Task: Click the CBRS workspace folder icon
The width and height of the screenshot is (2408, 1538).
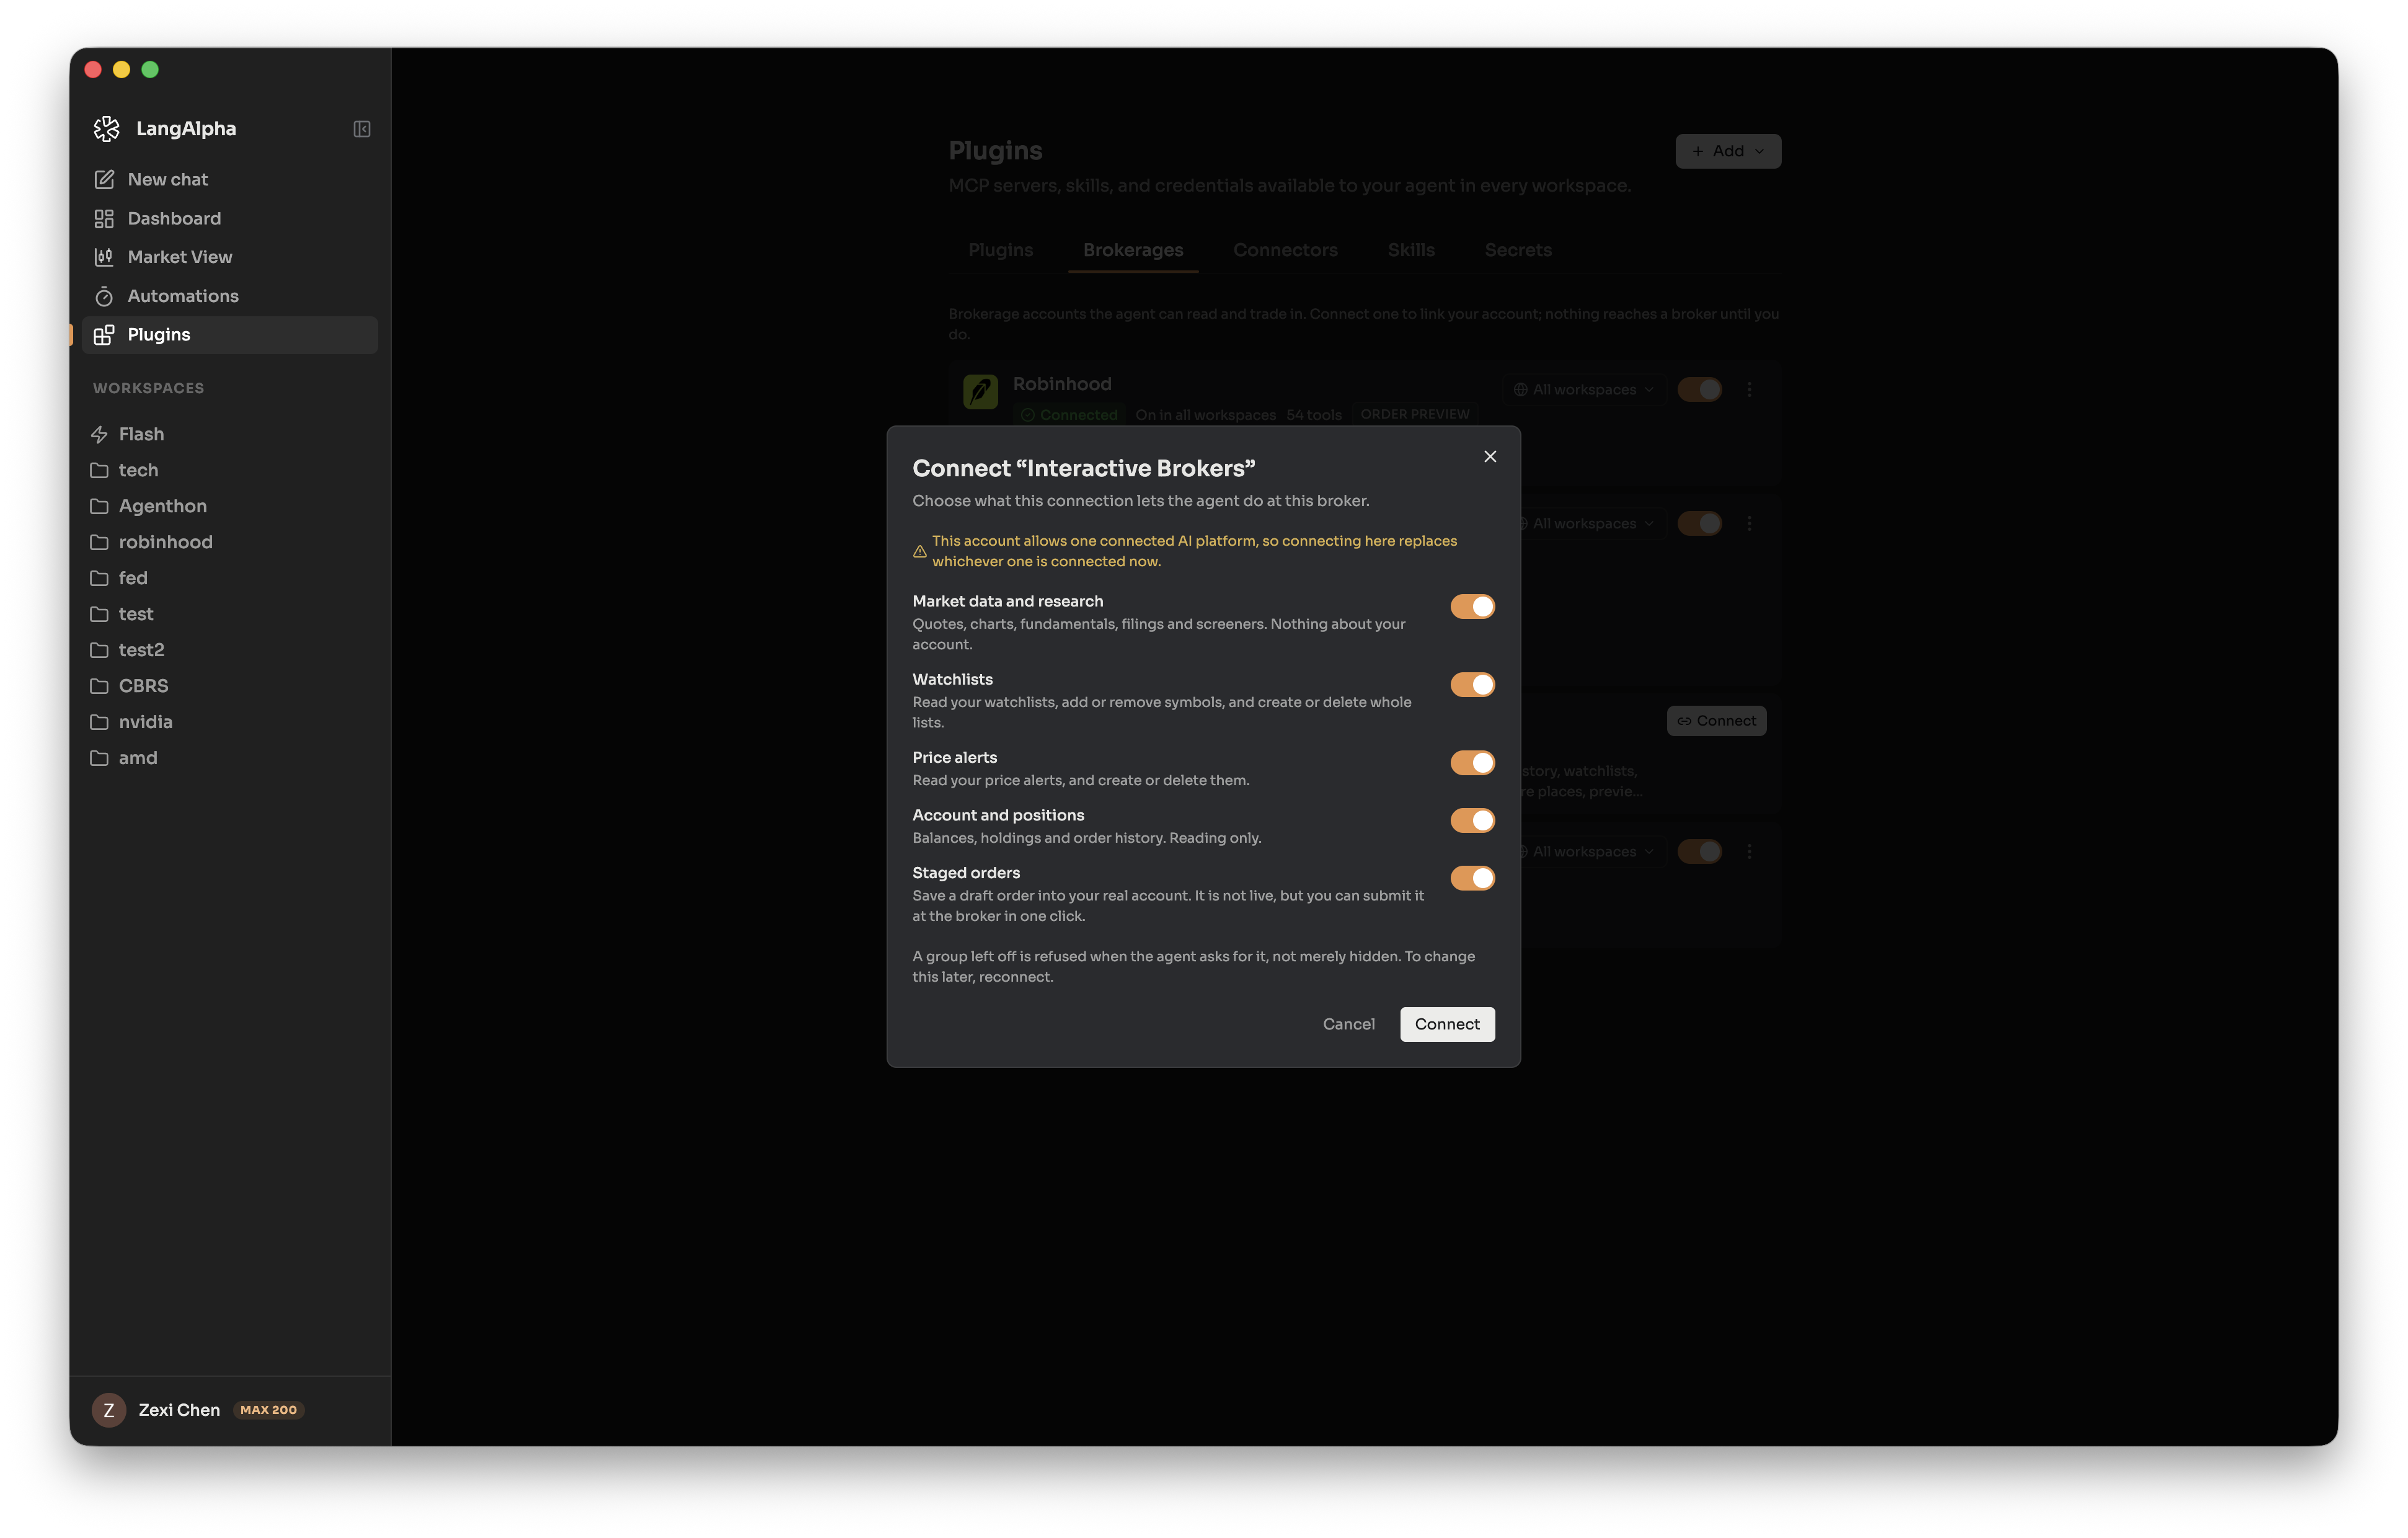Action: pos(99,686)
